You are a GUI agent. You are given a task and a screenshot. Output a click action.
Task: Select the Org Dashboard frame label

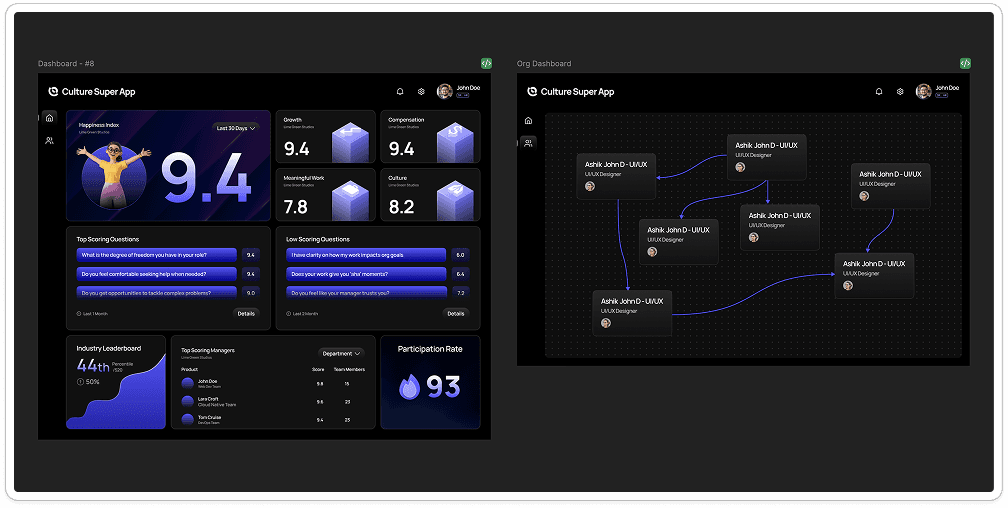click(544, 64)
